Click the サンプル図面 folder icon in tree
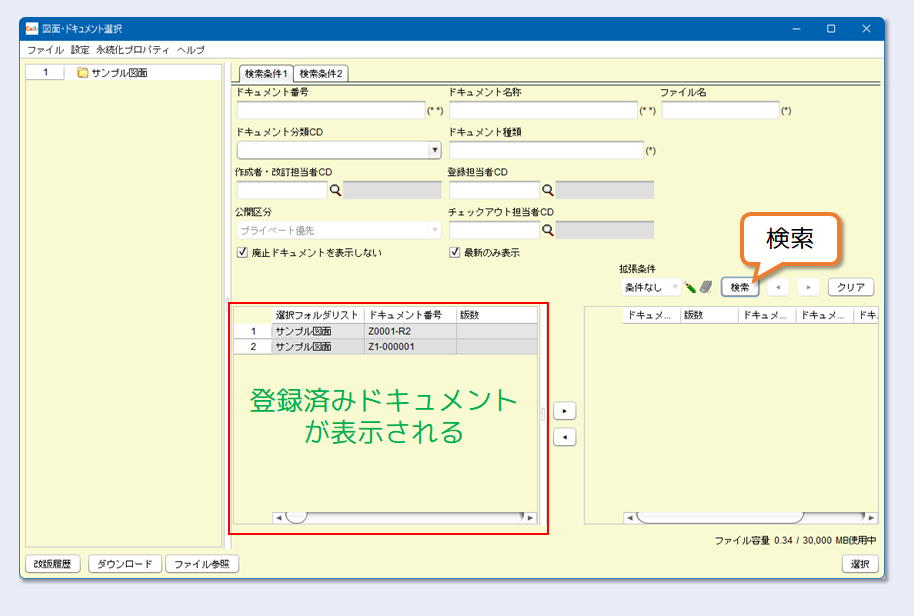Screen dimensions: 914x616 83,72
